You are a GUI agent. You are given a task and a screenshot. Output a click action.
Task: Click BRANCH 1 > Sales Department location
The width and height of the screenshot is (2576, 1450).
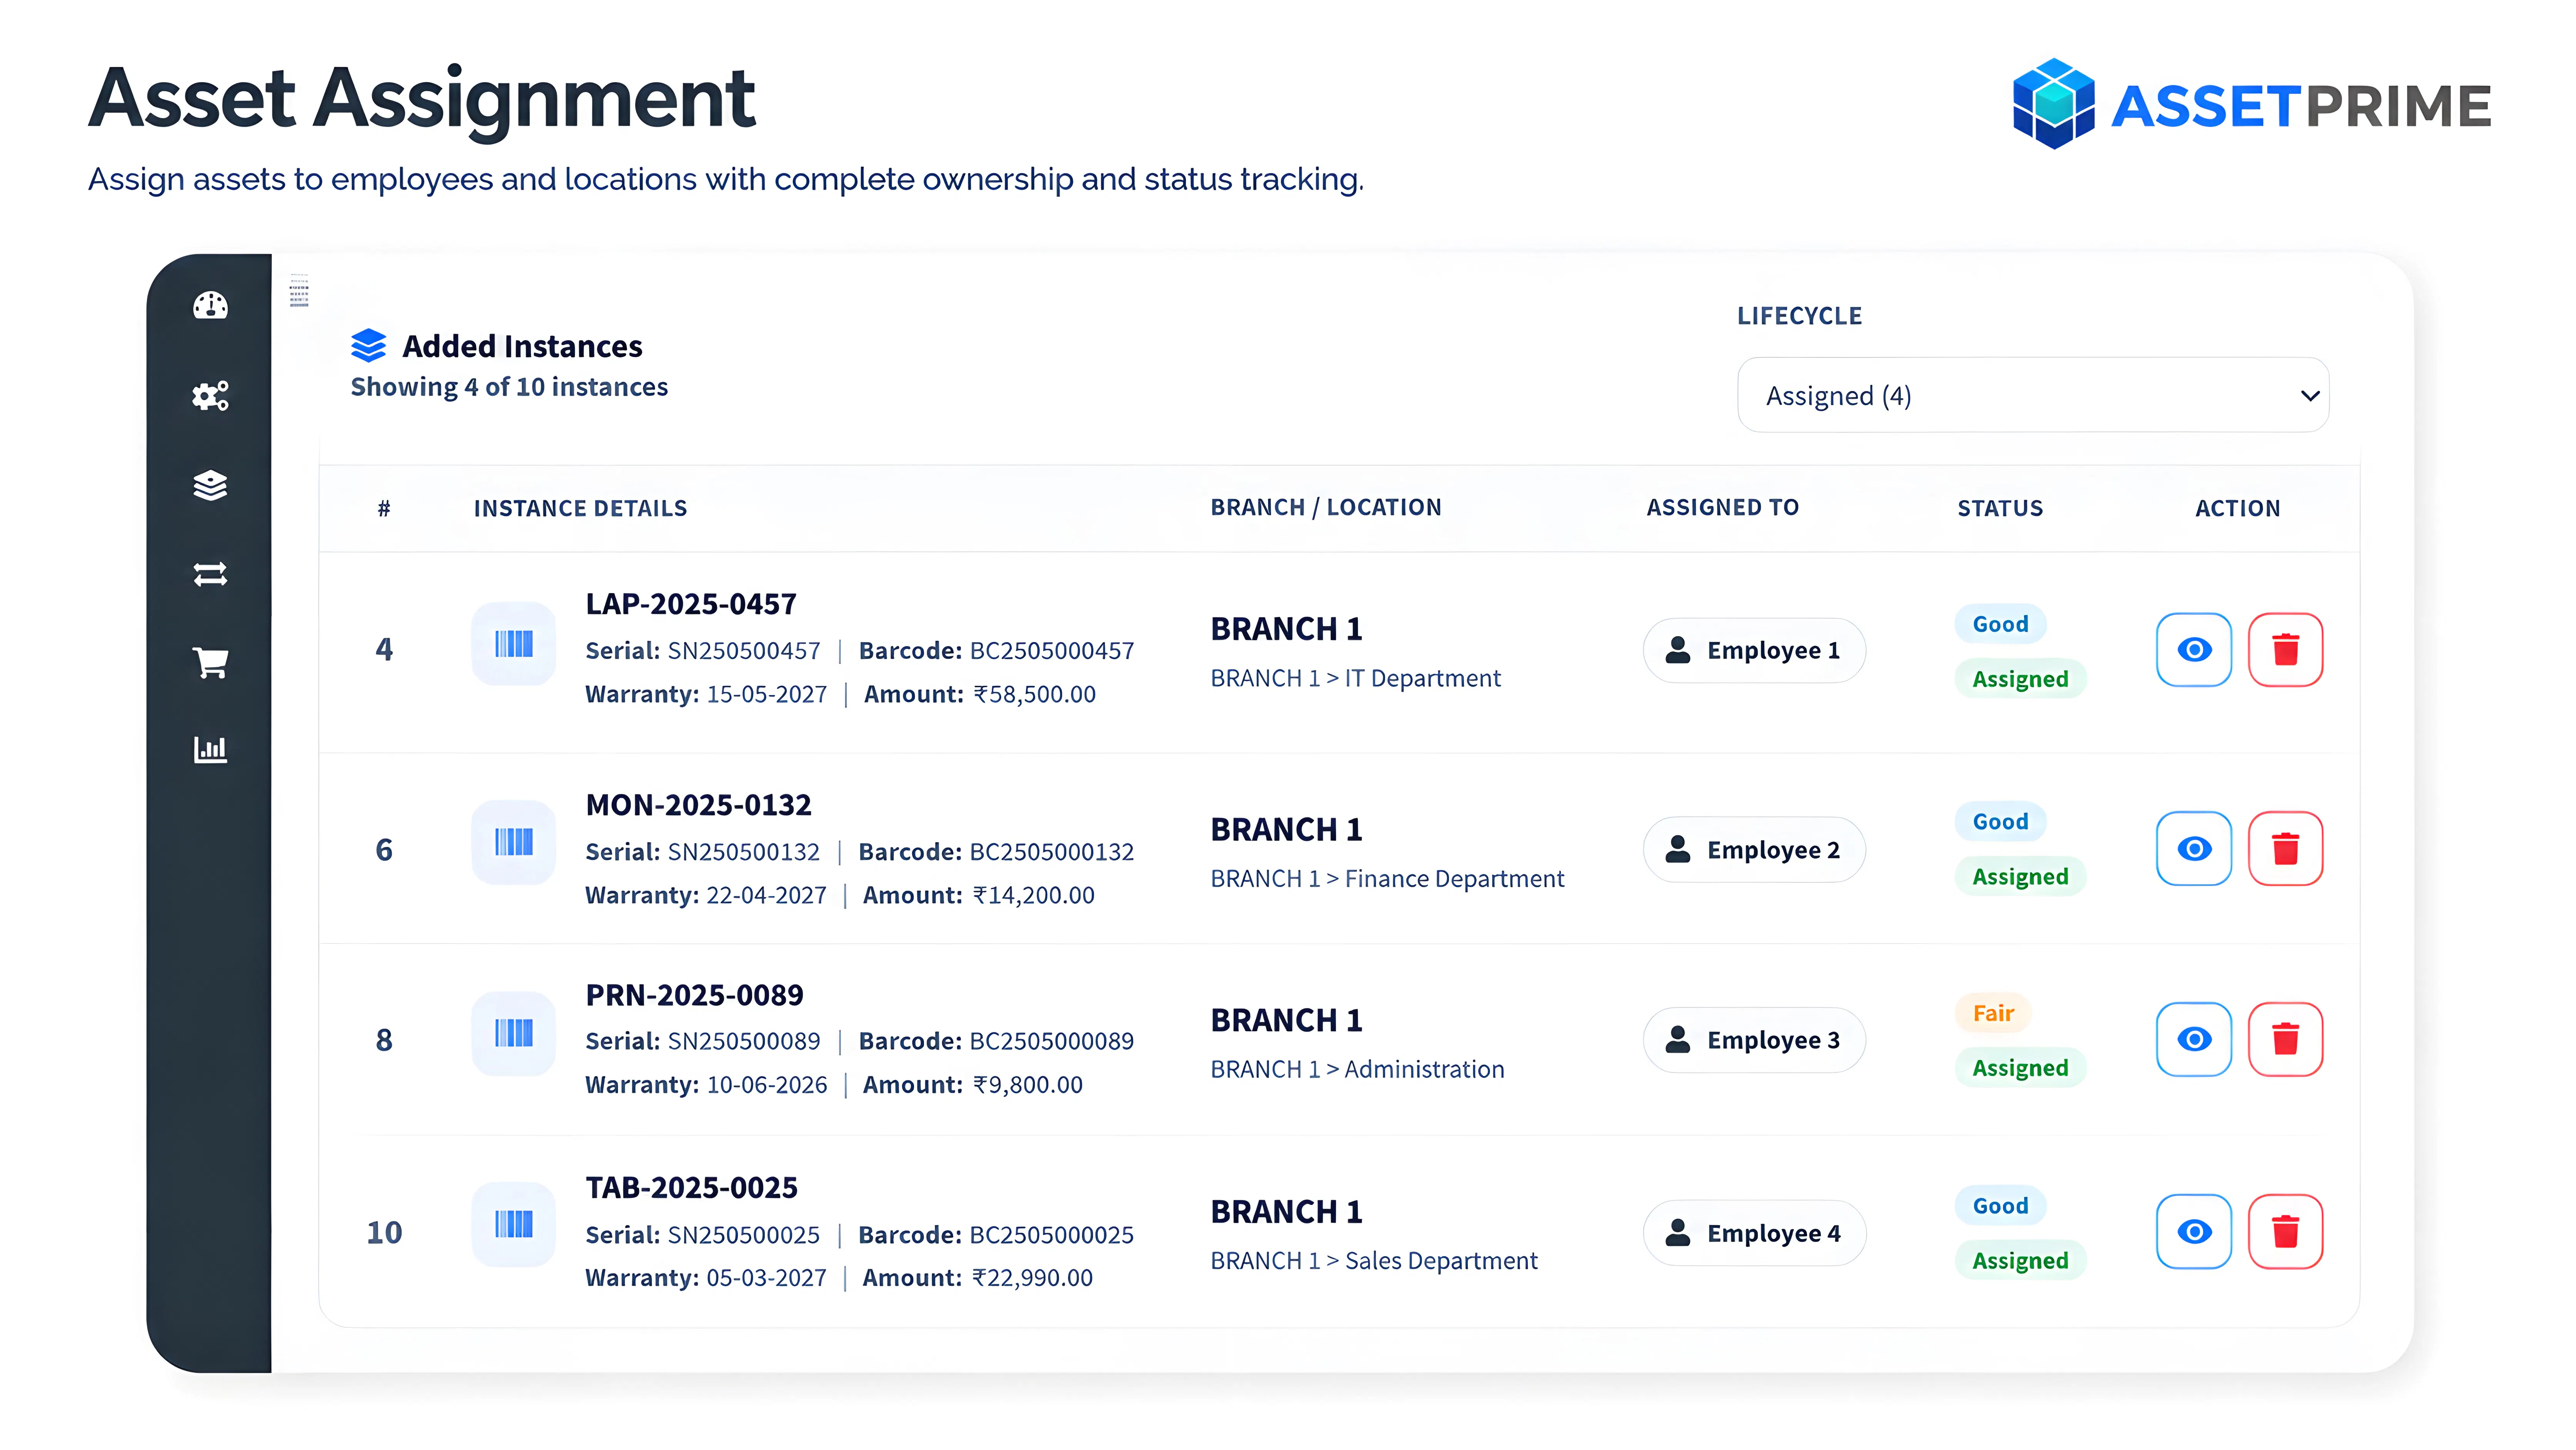point(1374,1261)
